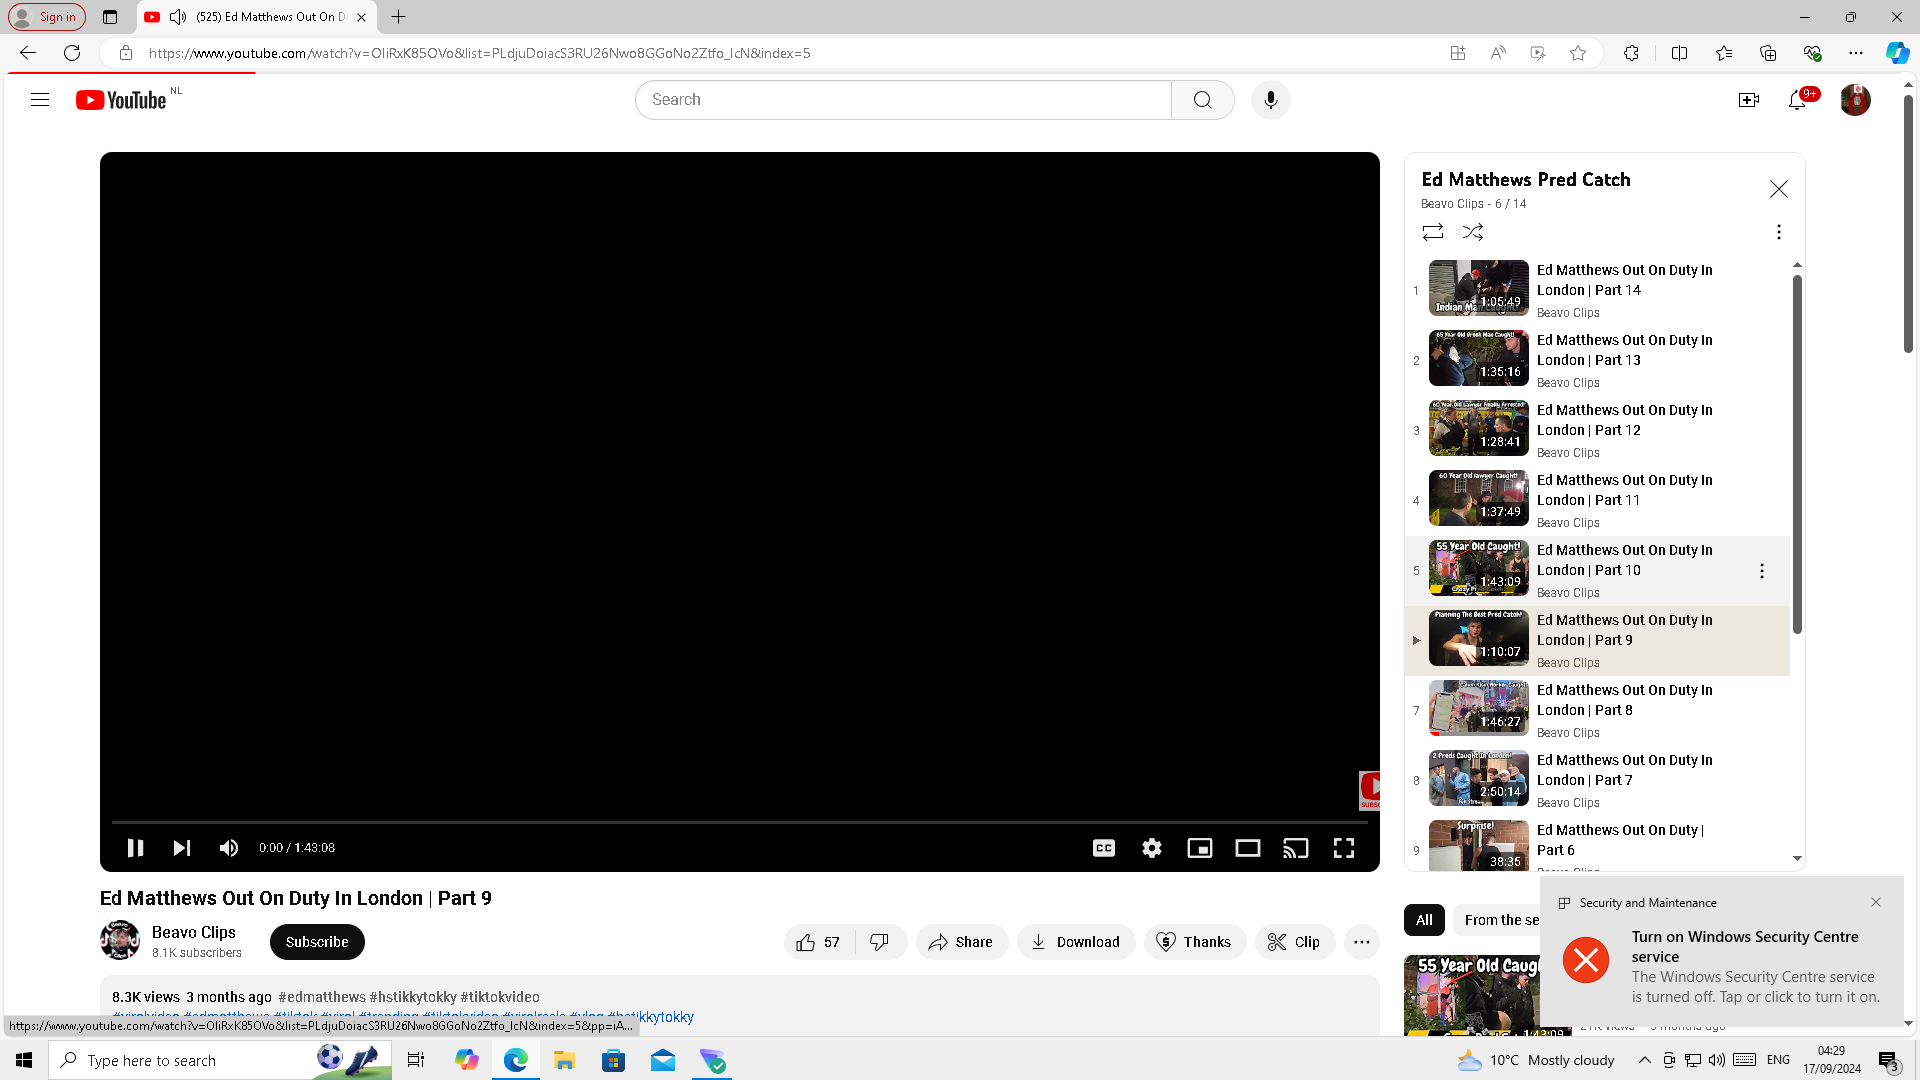This screenshot has height=1080, width=1920.
Task: Toggle playlist loop button
Action: [1433, 232]
